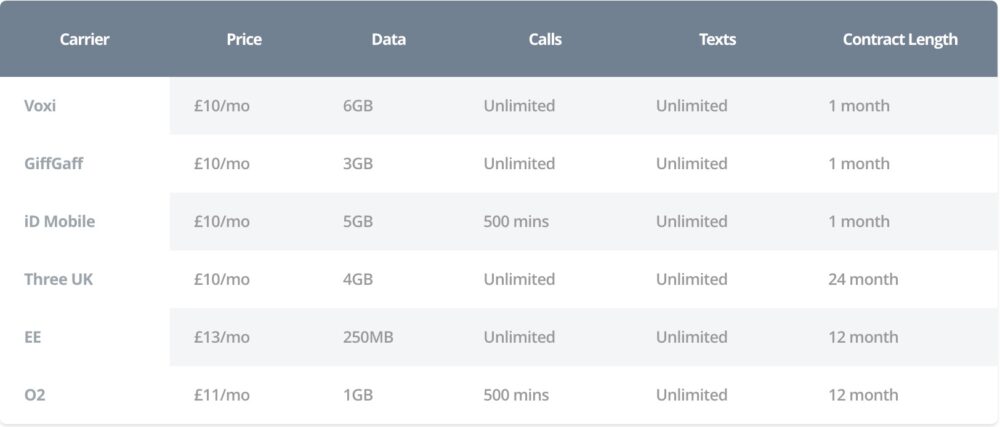This screenshot has width=1000, height=427.
Task: Click the Texts column header
Action: pyautogui.click(x=717, y=40)
